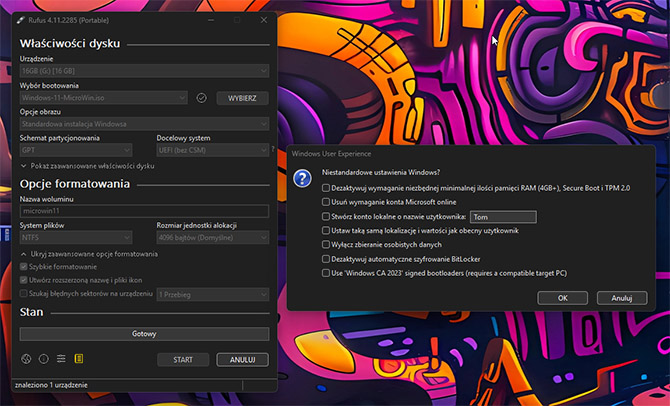Screen dimensions: 670x406
Task: Click the WYBIERZ button
Action: pos(242,98)
